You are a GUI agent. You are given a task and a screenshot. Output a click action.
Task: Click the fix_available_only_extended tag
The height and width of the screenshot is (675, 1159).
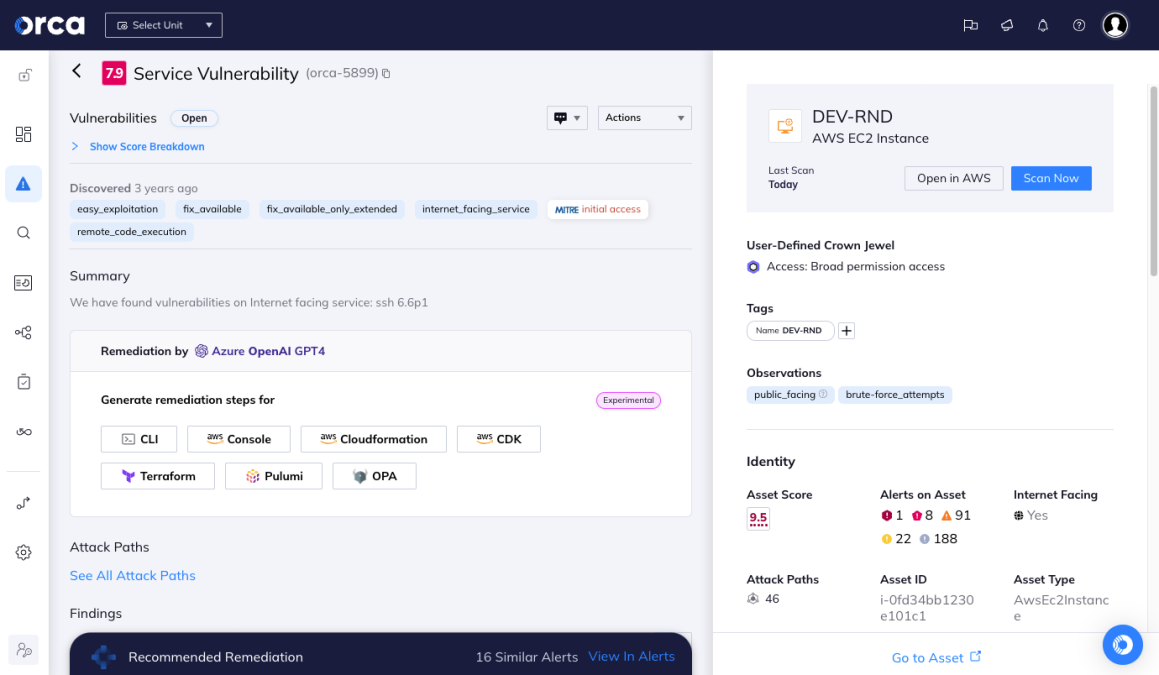pos(332,209)
